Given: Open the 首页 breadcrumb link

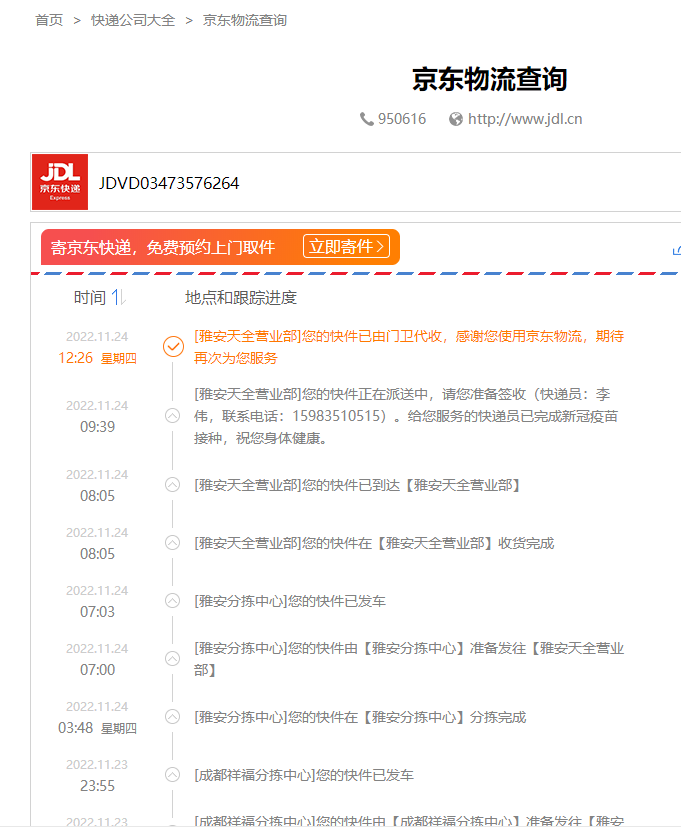Looking at the screenshot, I should 49,20.
